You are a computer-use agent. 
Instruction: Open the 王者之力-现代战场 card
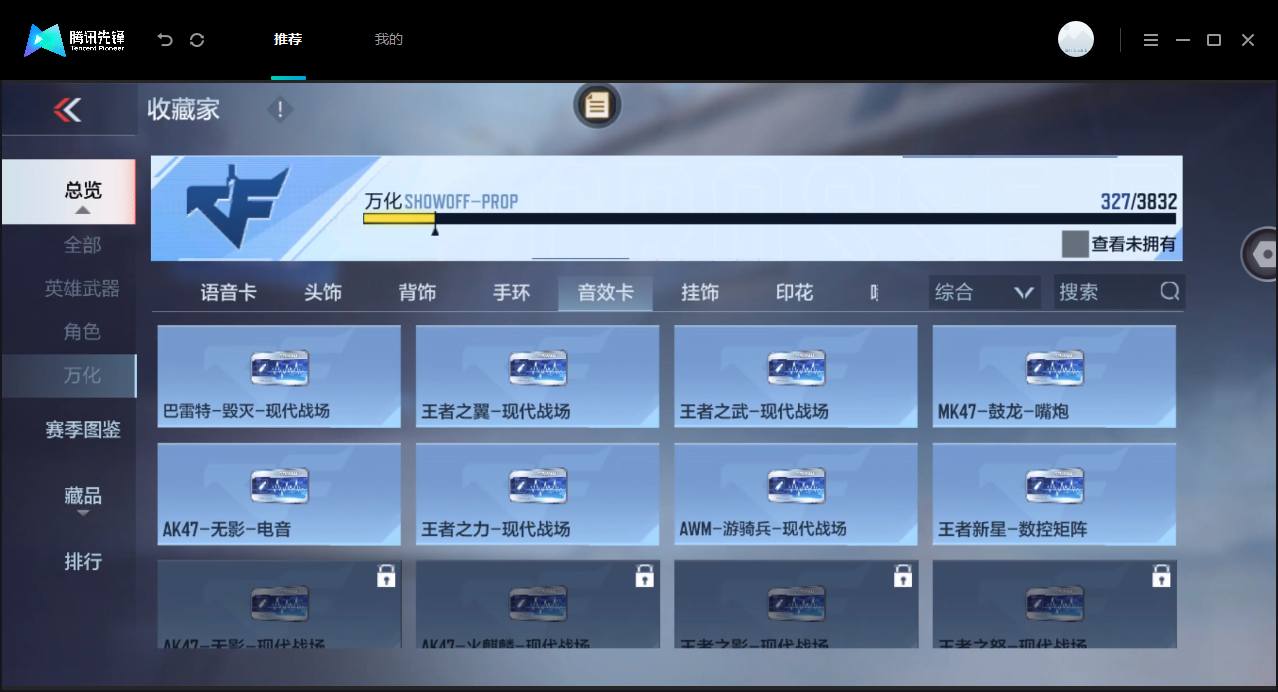[x=537, y=494]
